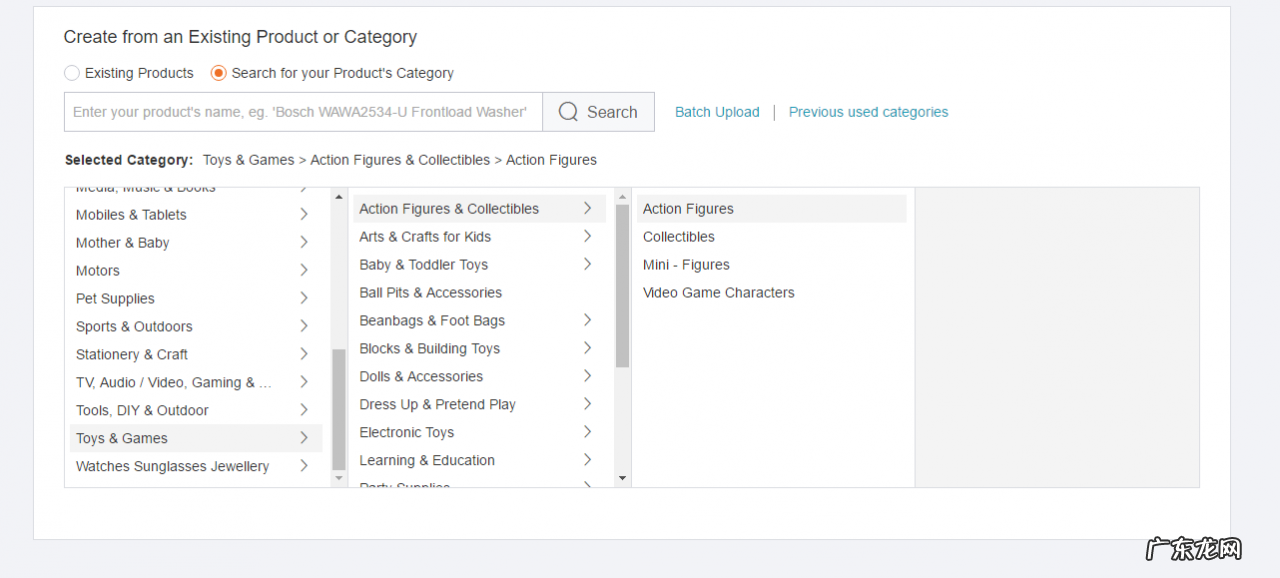Select Search for your Product's Category option
The height and width of the screenshot is (578, 1280).
tap(218, 73)
